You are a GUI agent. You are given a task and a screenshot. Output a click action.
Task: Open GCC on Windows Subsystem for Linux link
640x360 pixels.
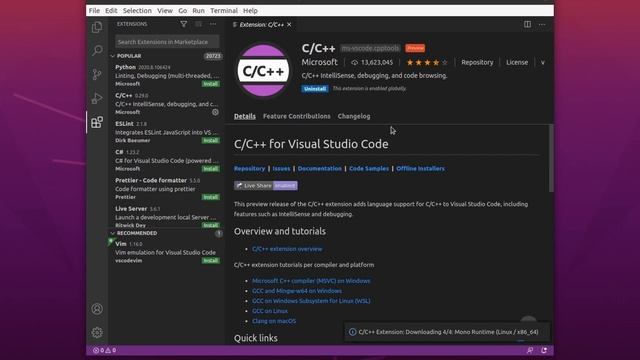click(311, 301)
